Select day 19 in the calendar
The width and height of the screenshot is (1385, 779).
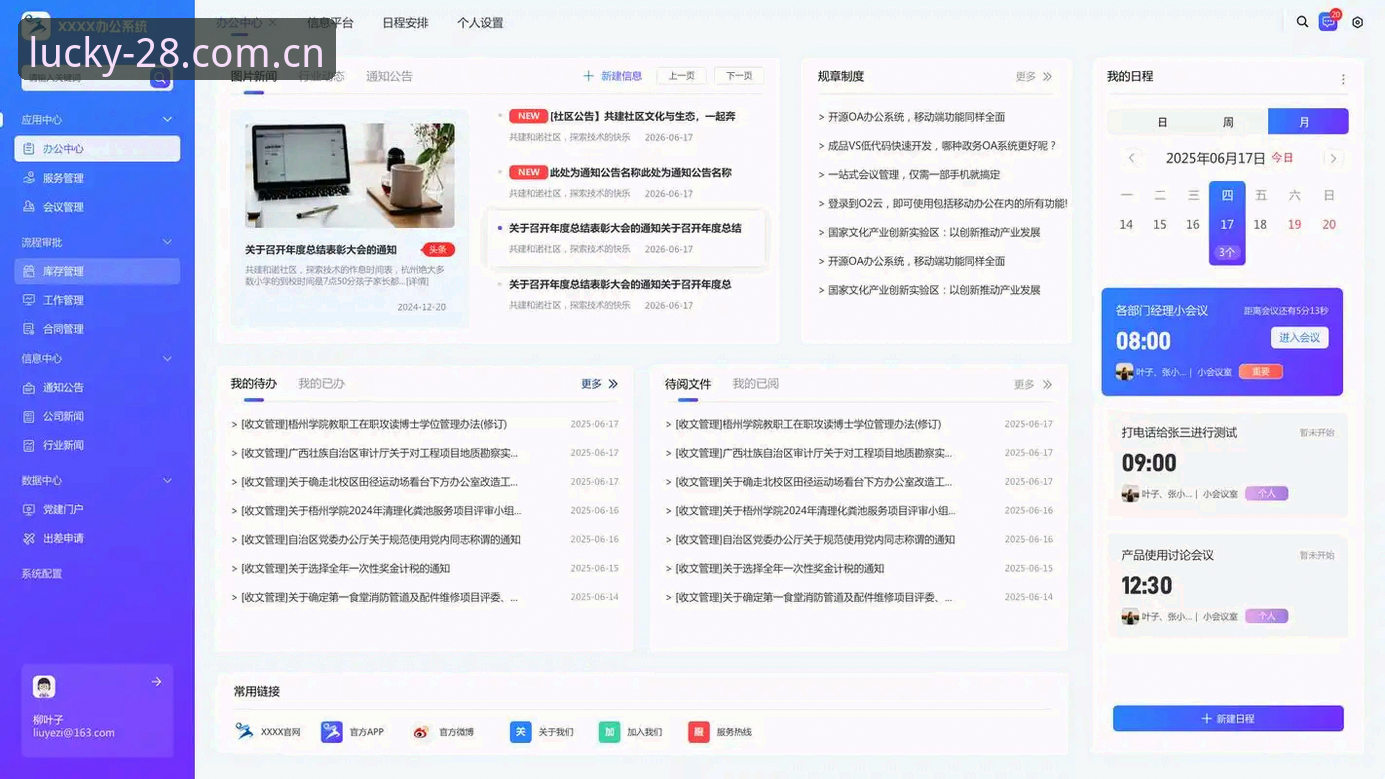pyautogui.click(x=1294, y=225)
